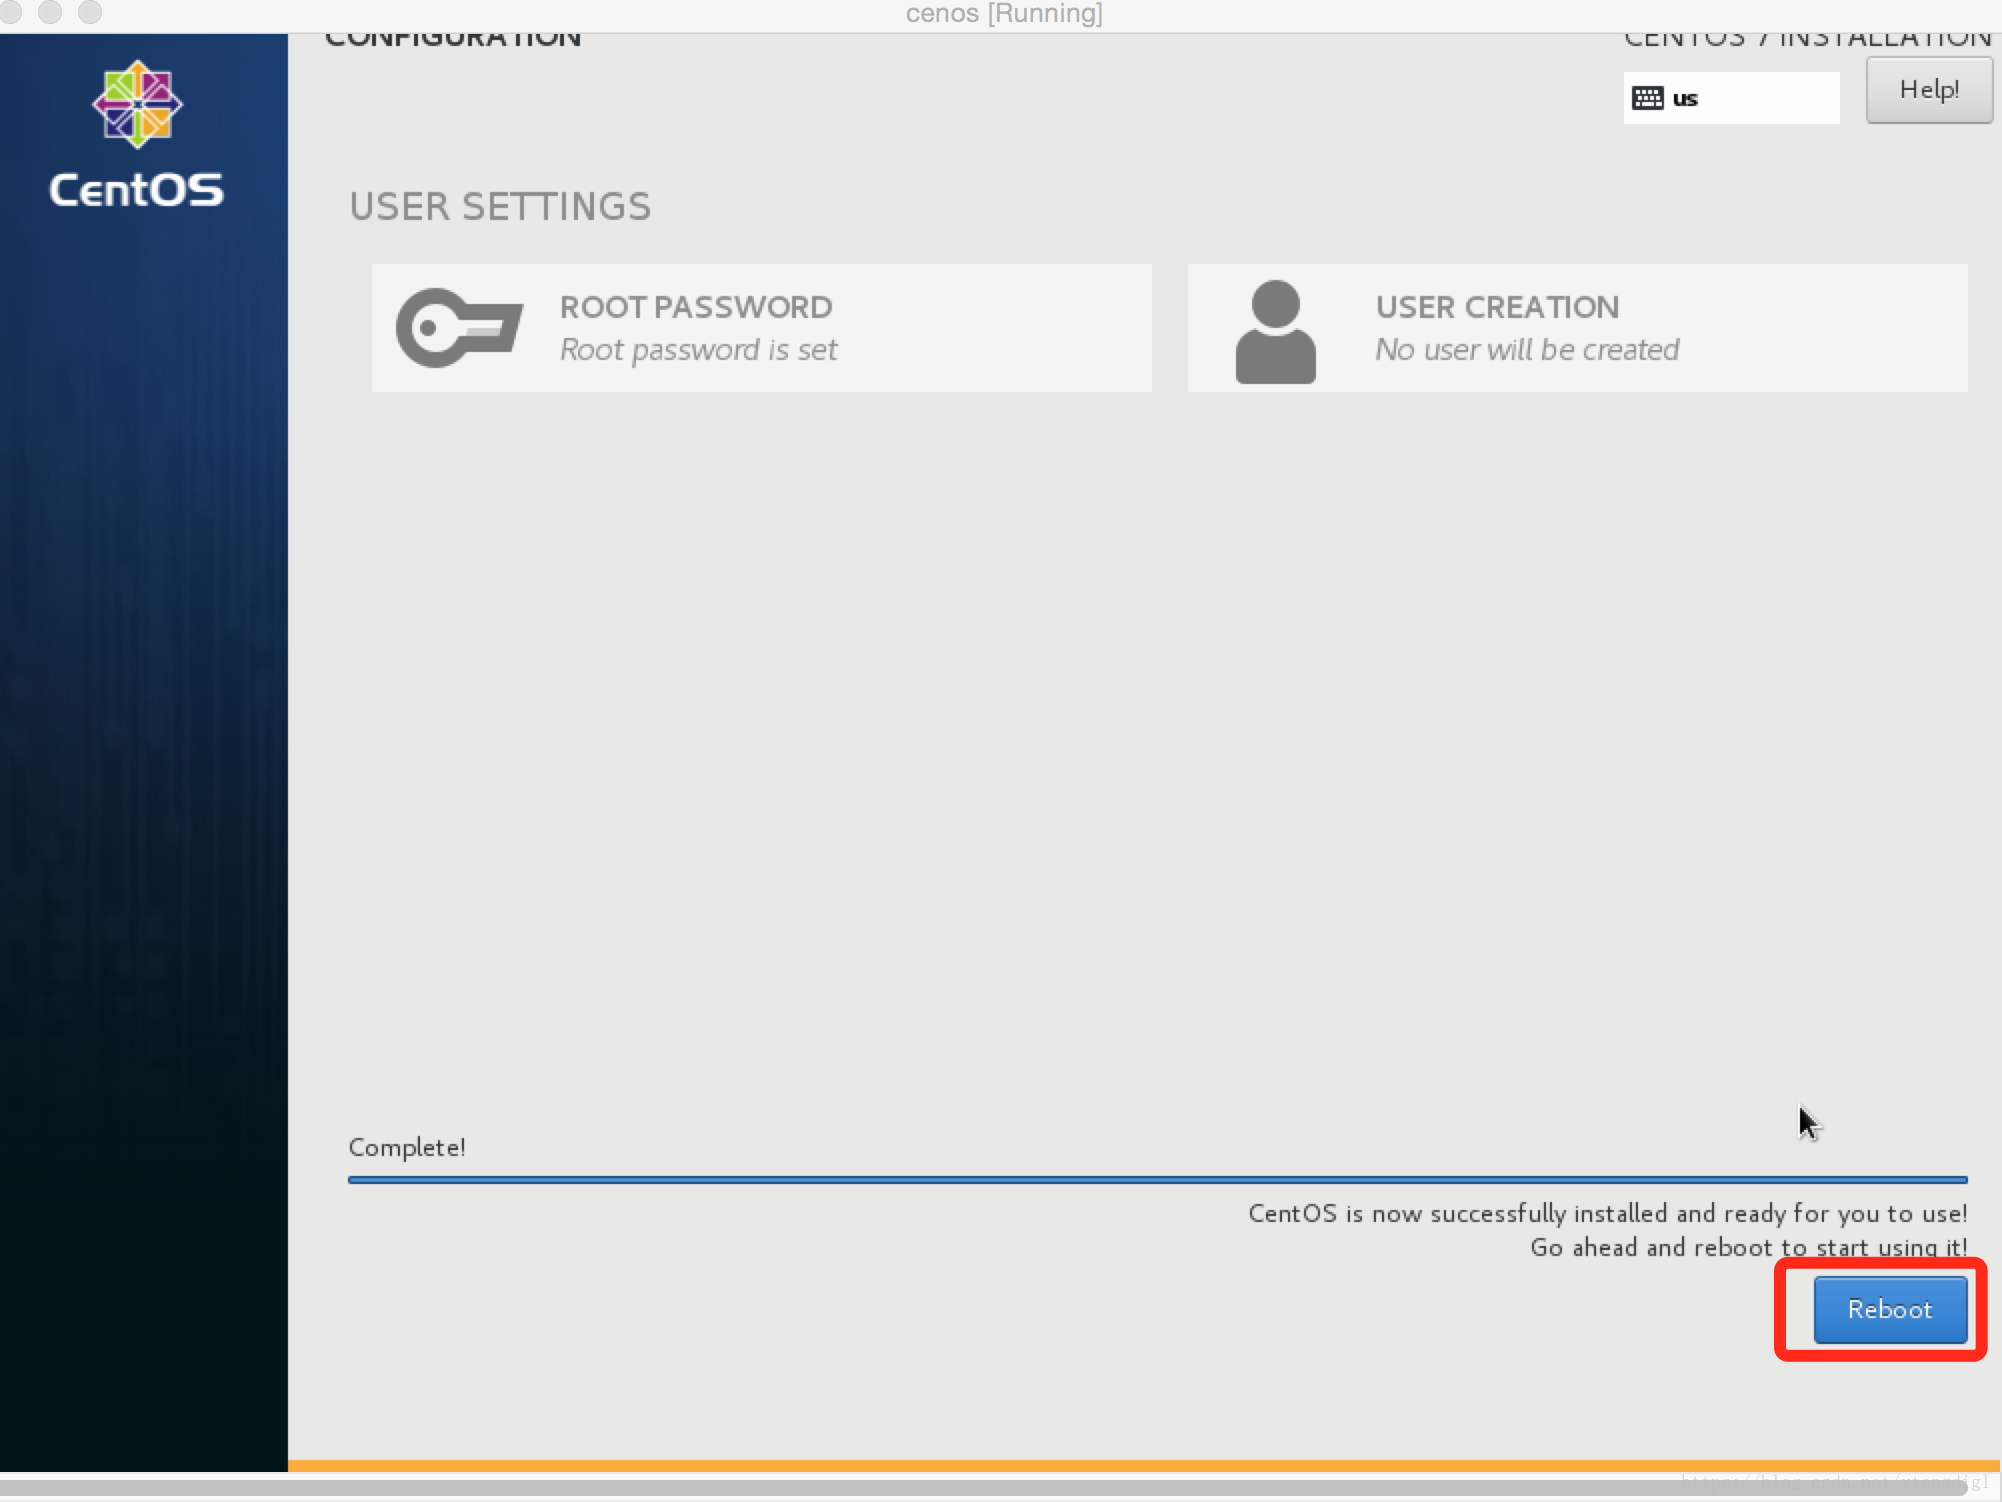Viewport: 2002px width, 1502px height.
Task: Open the Root Password settings
Action: (x=761, y=328)
